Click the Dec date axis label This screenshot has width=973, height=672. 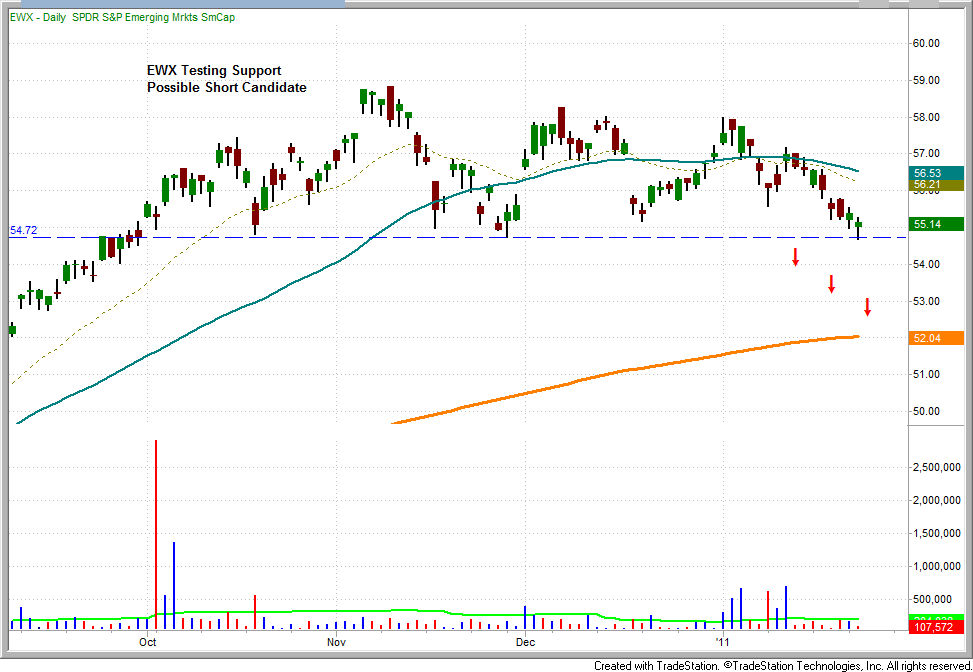point(525,642)
